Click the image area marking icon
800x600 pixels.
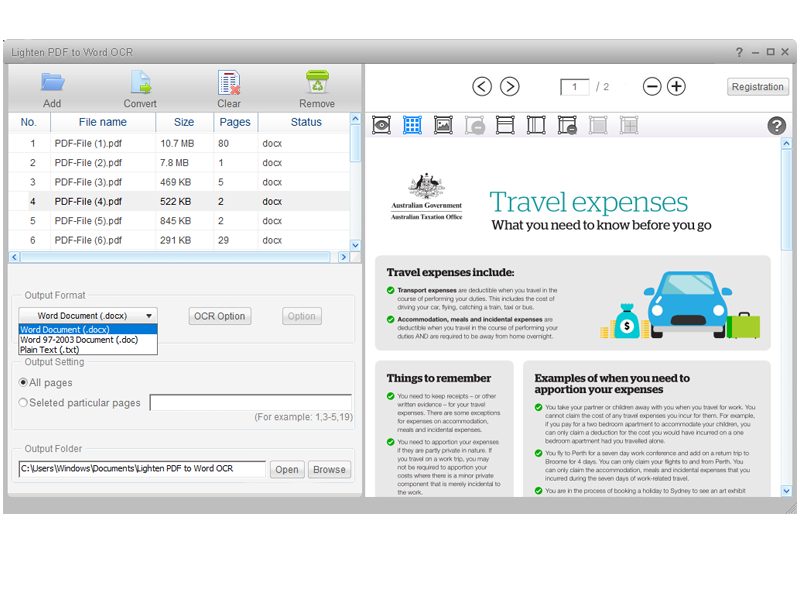pos(444,124)
